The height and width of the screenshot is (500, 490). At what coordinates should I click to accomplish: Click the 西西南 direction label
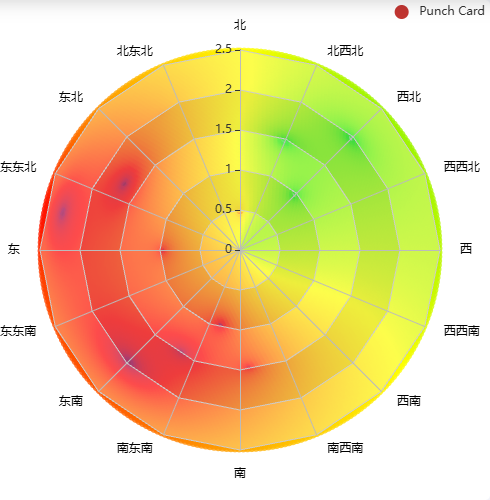coord(462,331)
